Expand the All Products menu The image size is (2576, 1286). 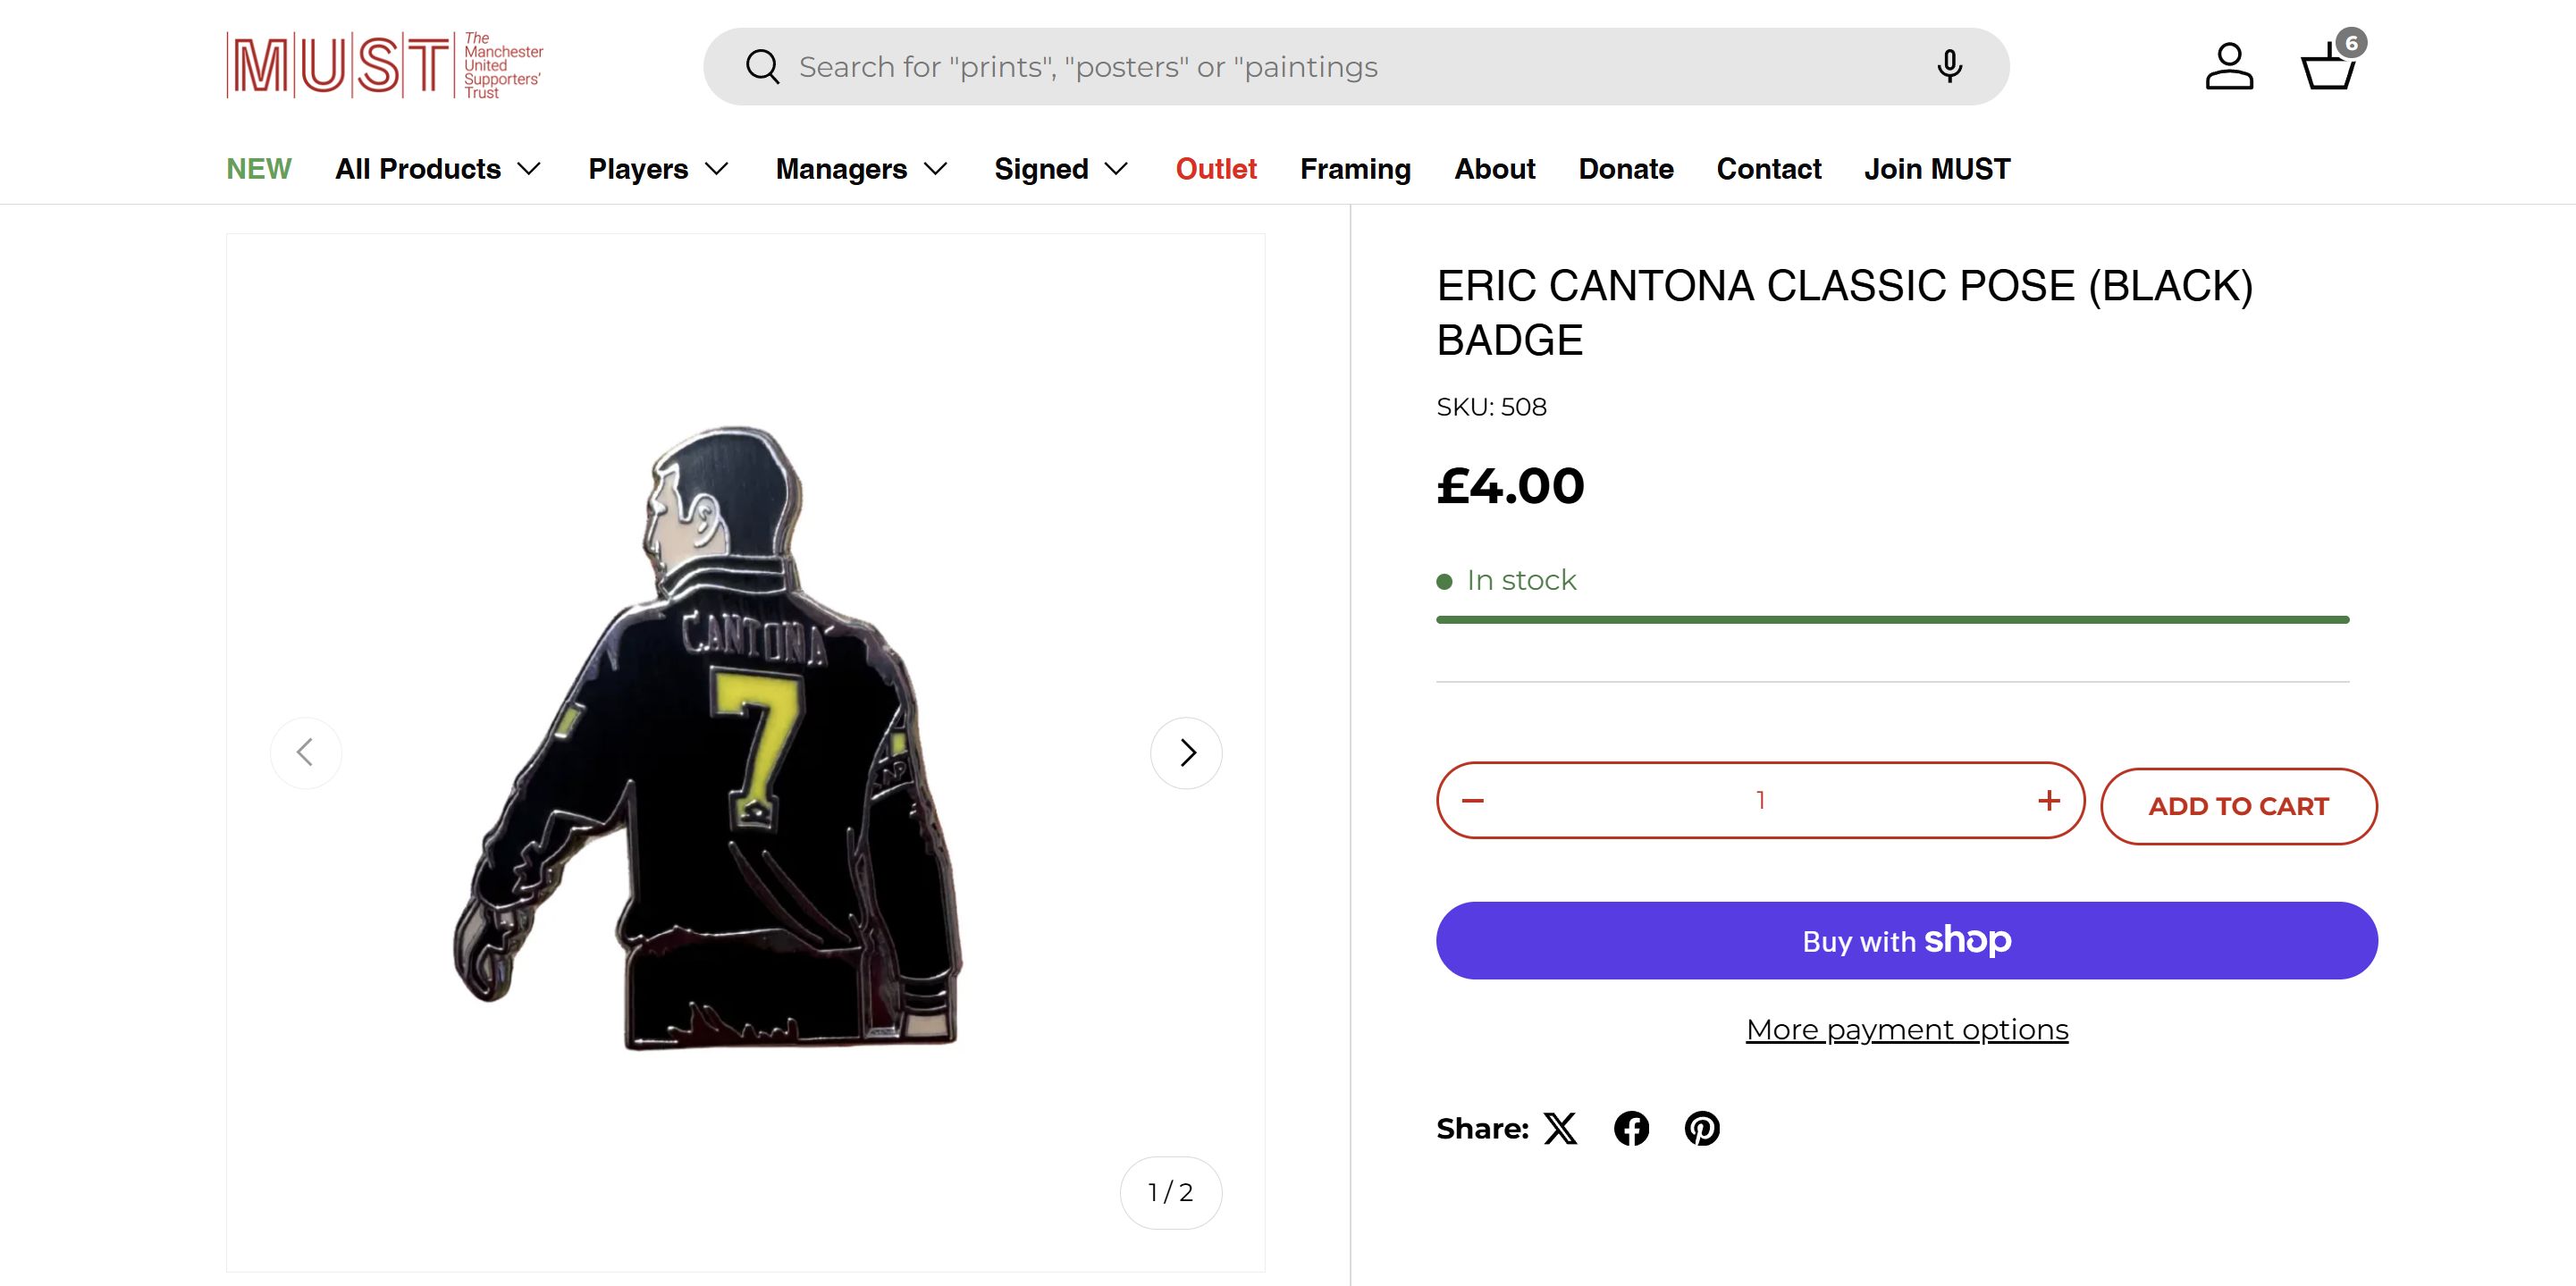click(x=438, y=169)
